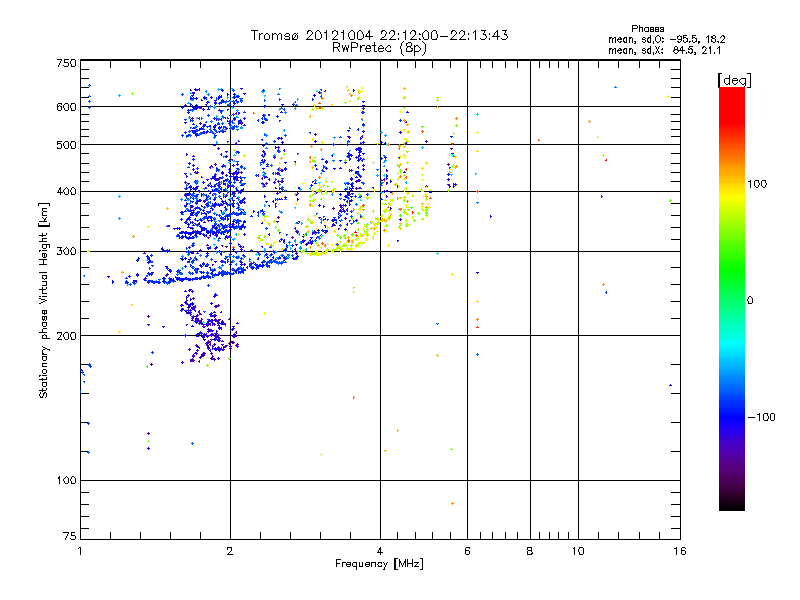The height and width of the screenshot is (600, 800).
Task: Select the 'mean, sd,O: -95.5, 18.2' line
Action: [x=666, y=39]
